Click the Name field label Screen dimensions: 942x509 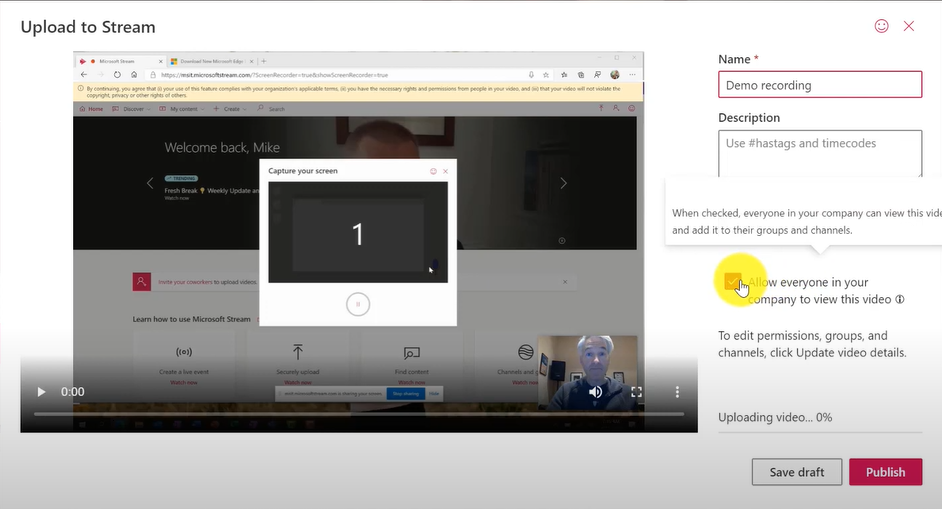734,59
